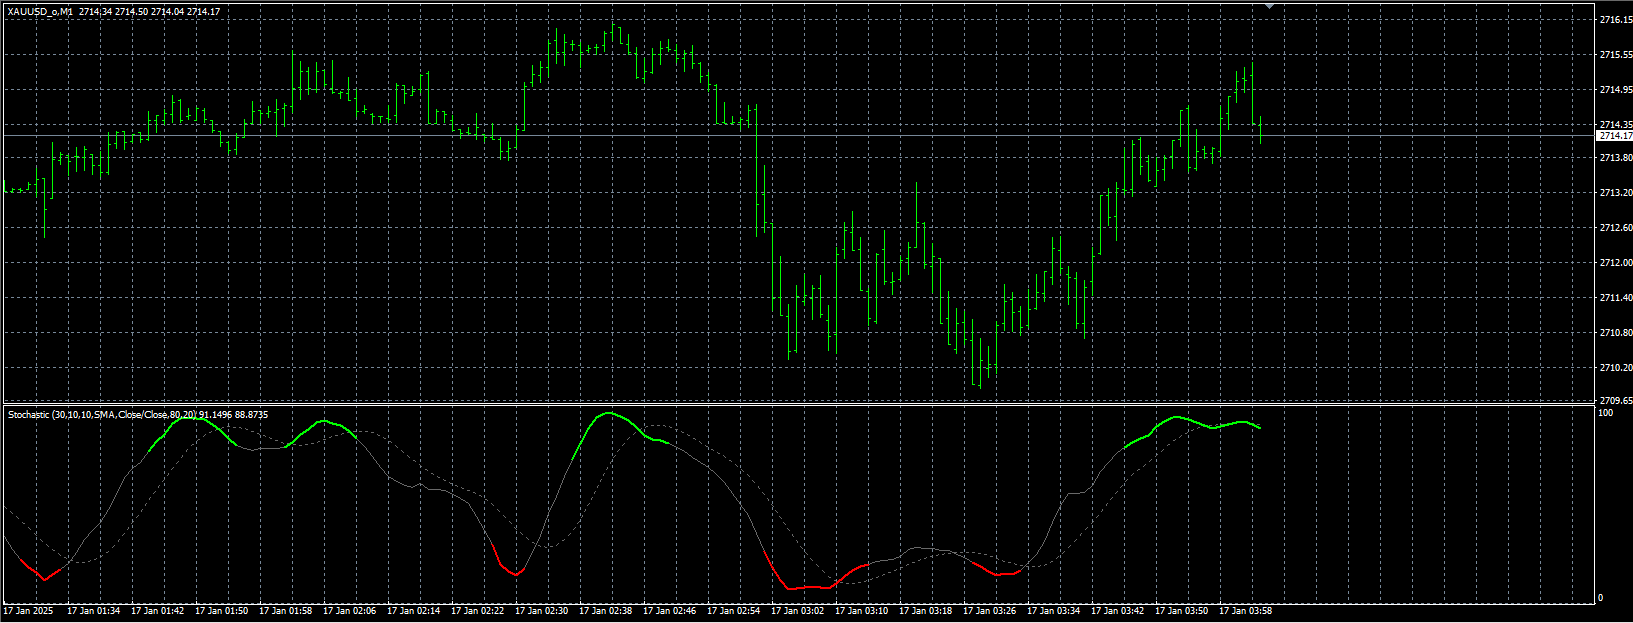Screen dimensions: 1633x623
Task: Click the 17 Jan 03:34 time label
Action: 1053,610
